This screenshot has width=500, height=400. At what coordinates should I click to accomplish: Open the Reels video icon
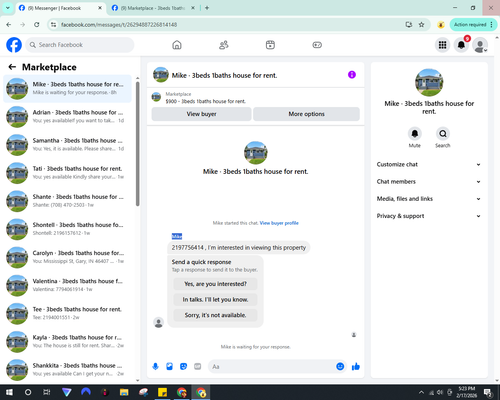pos(270,45)
